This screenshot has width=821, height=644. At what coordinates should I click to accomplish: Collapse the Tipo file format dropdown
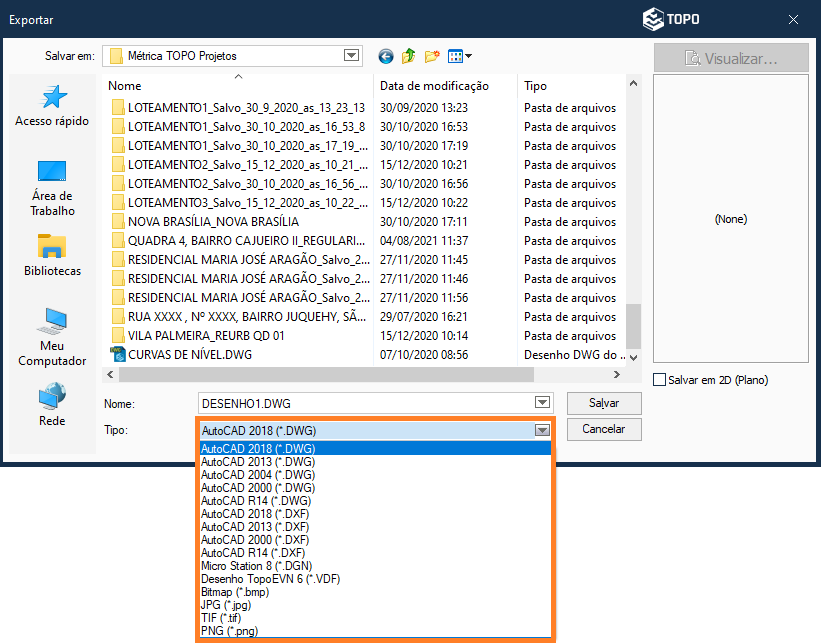(542, 430)
